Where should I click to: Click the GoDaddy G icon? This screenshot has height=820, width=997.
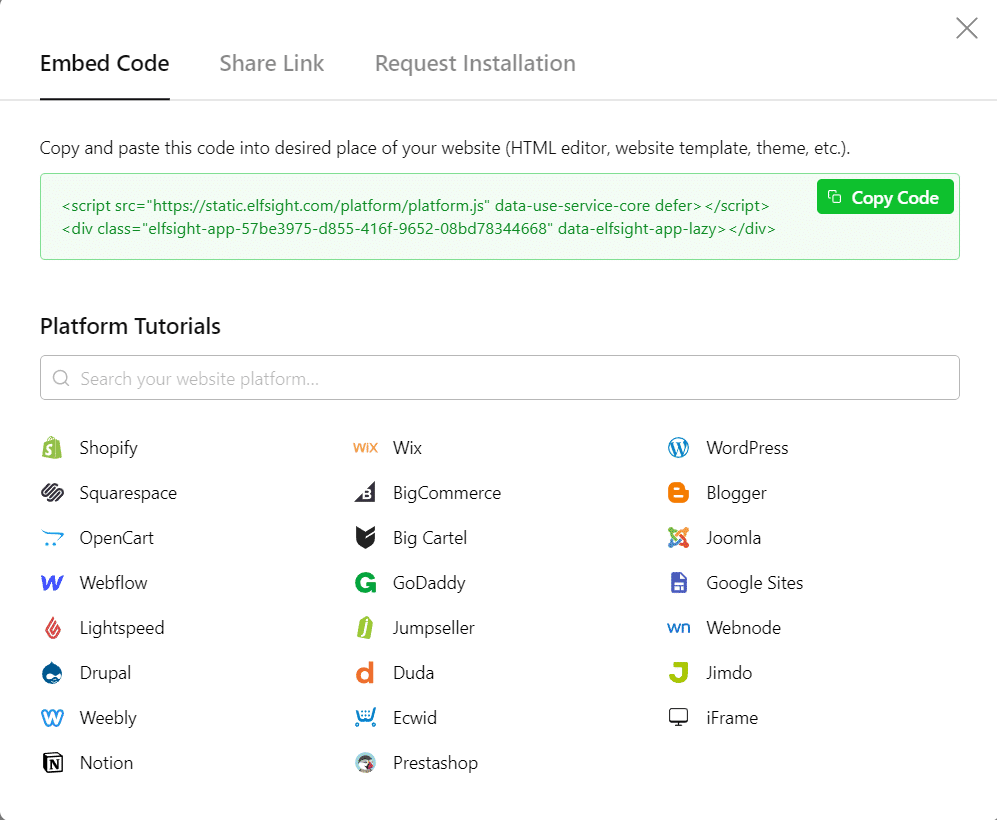(x=366, y=582)
